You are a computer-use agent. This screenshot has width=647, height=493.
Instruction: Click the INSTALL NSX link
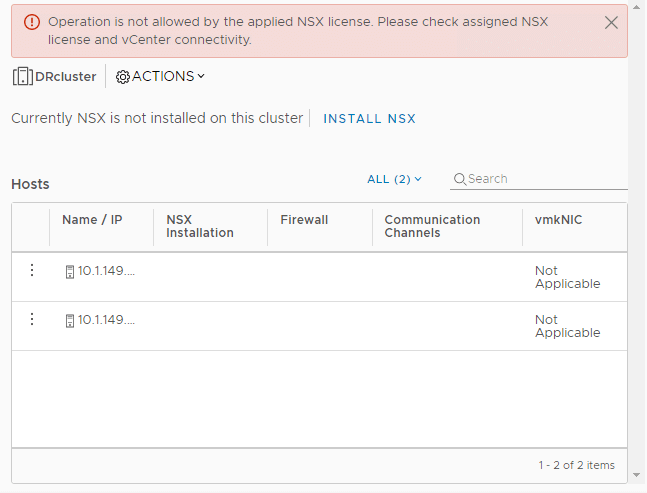pos(369,118)
